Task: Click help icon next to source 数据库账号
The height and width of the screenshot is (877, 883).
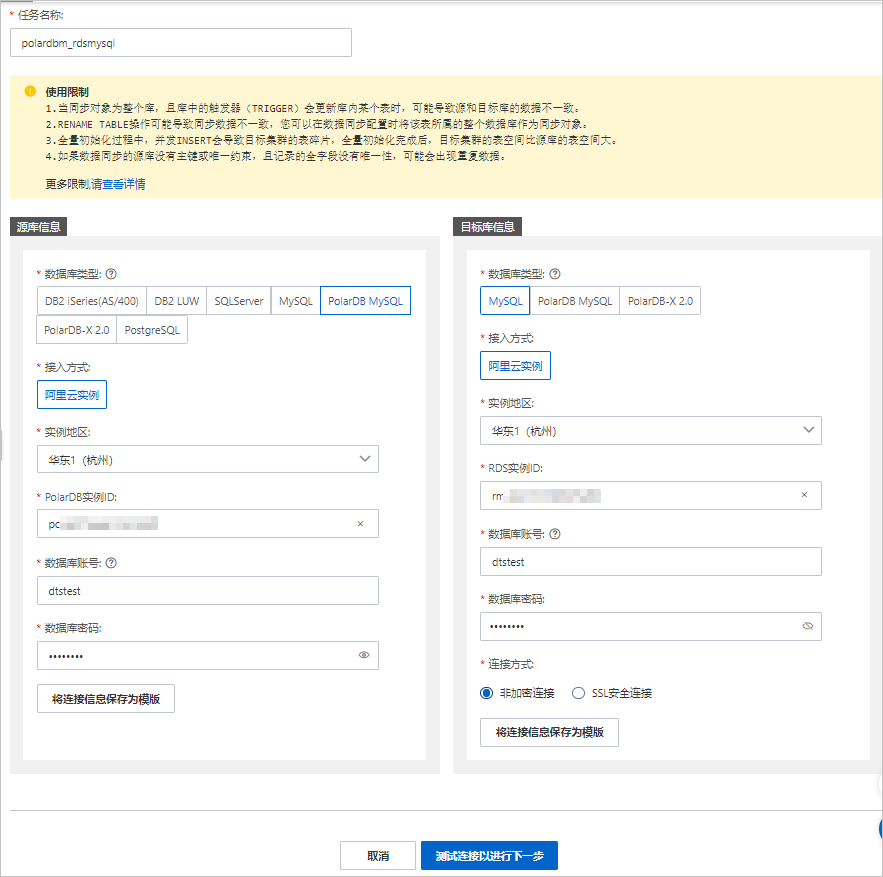Action: click(111, 563)
